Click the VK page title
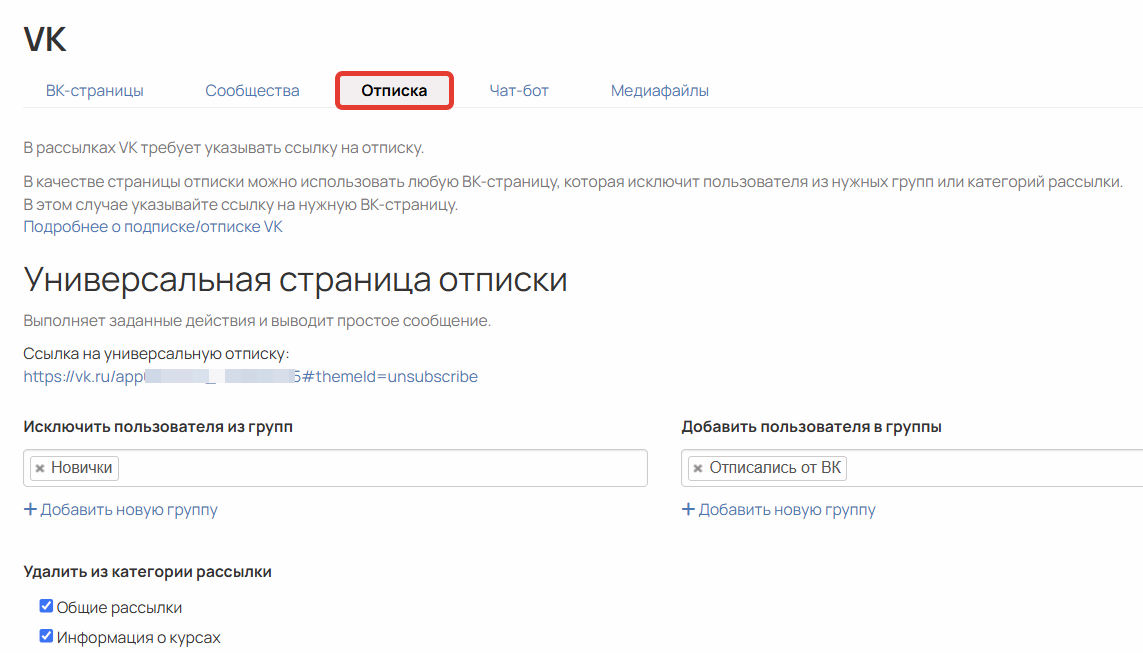Screen dimensions: 1143x653 [x=44, y=39]
